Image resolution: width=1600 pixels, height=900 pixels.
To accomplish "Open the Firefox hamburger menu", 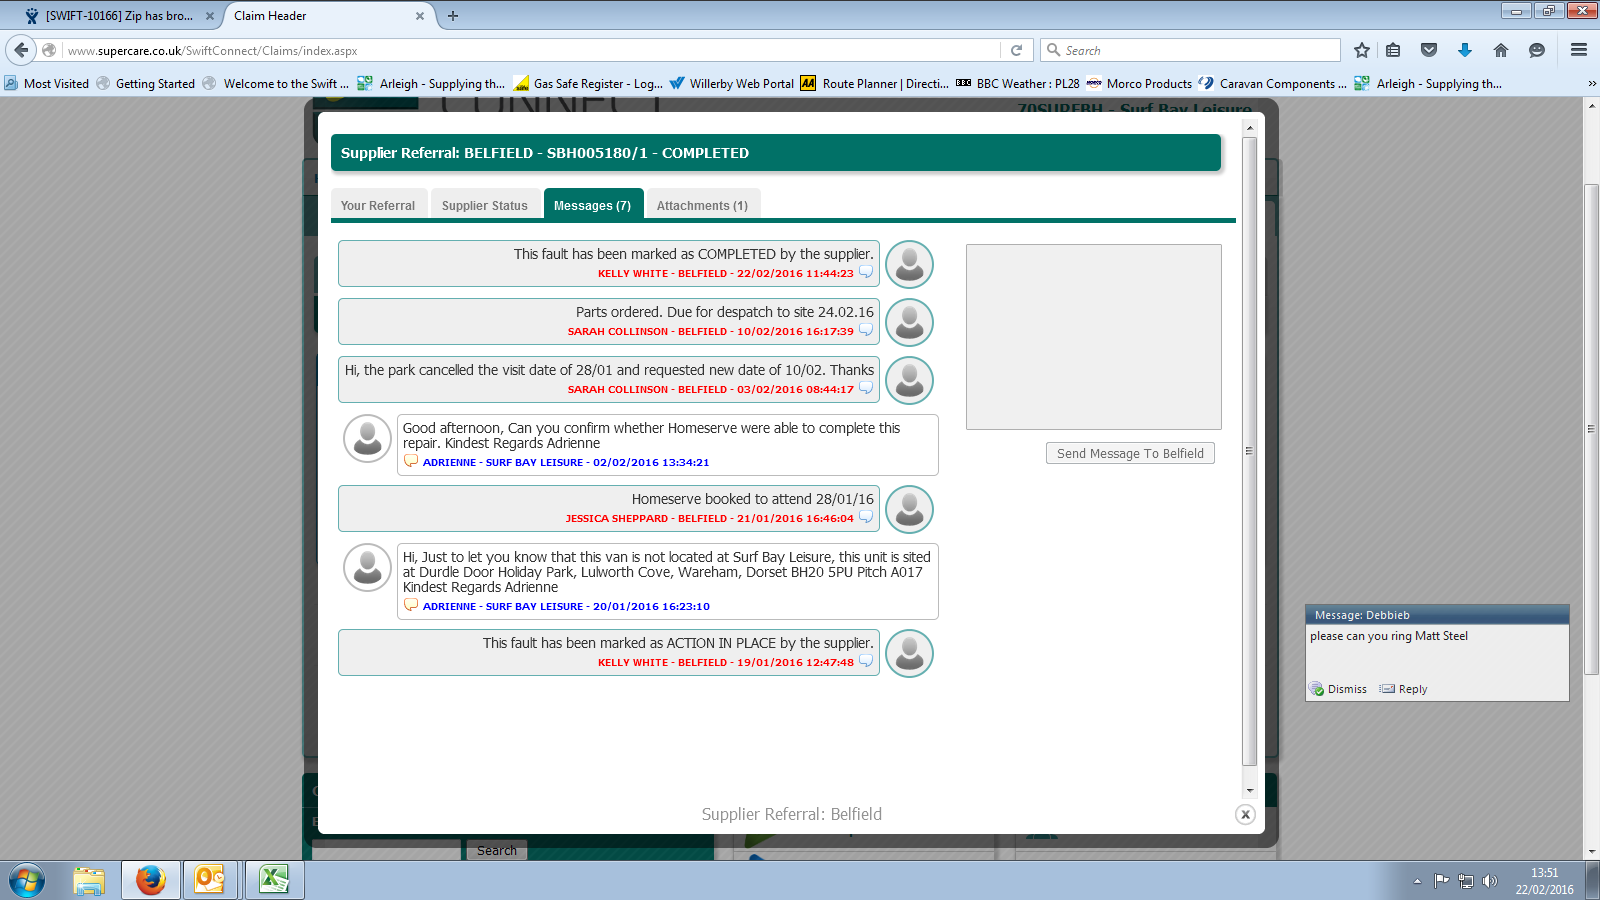I will point(1579,50).
